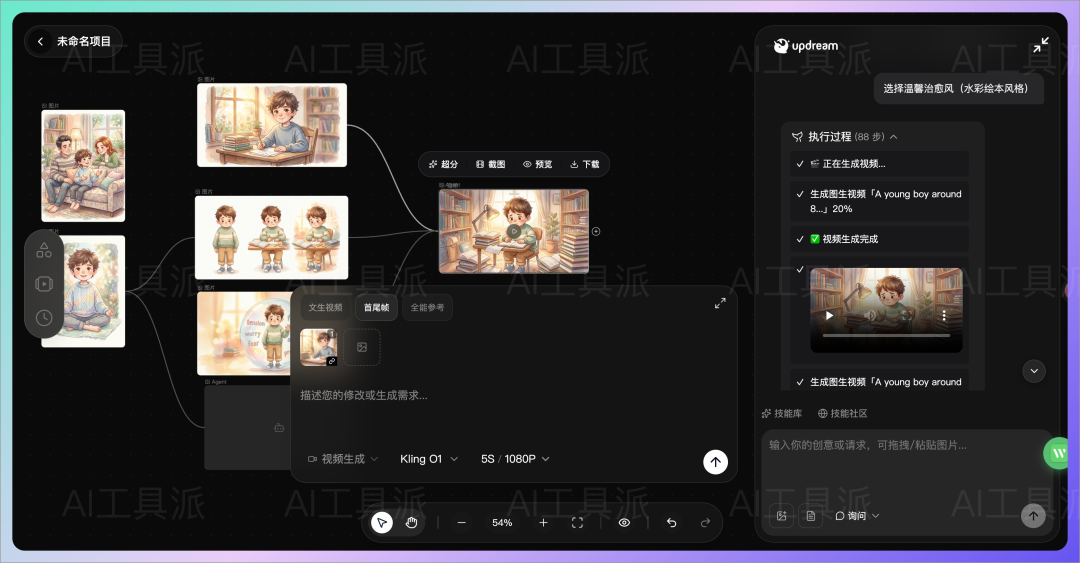Screen dimensions: 1080x563
Task: Click 超分 upscale button on video toolbar
Action: [443, 164]
